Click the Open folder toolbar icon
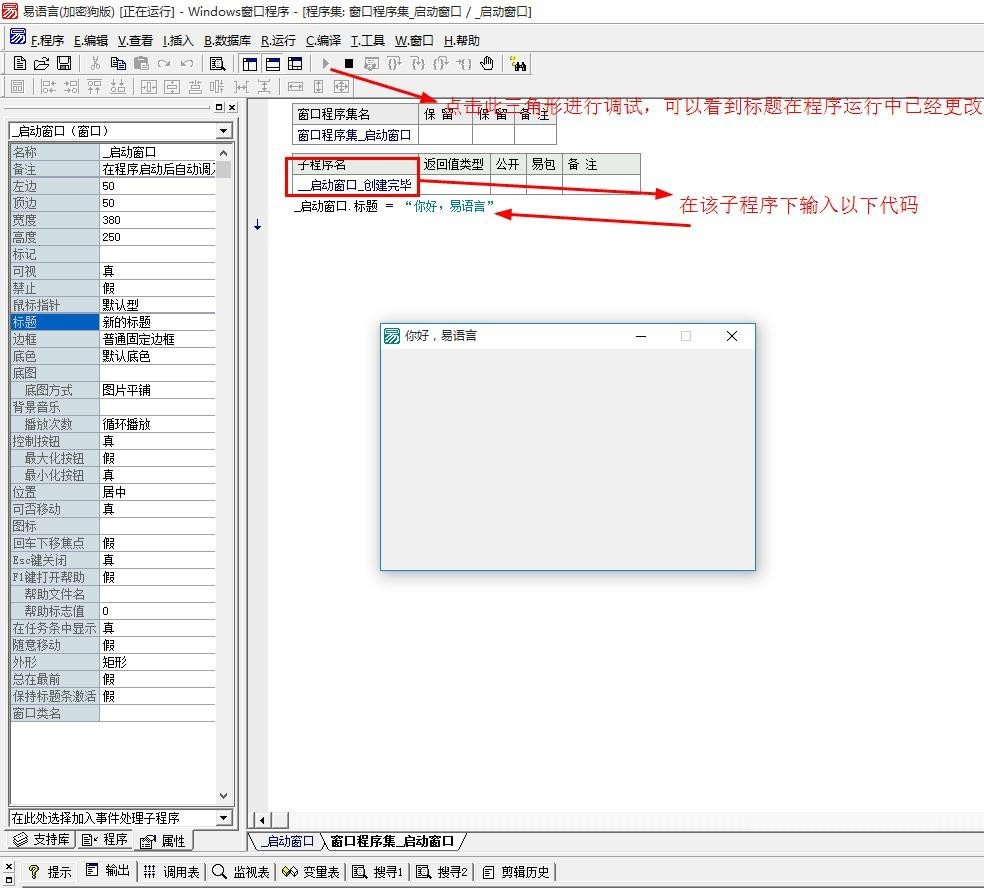Image resolution: width=984 pixels, height=888 pixels. click(x=41, y=63)
